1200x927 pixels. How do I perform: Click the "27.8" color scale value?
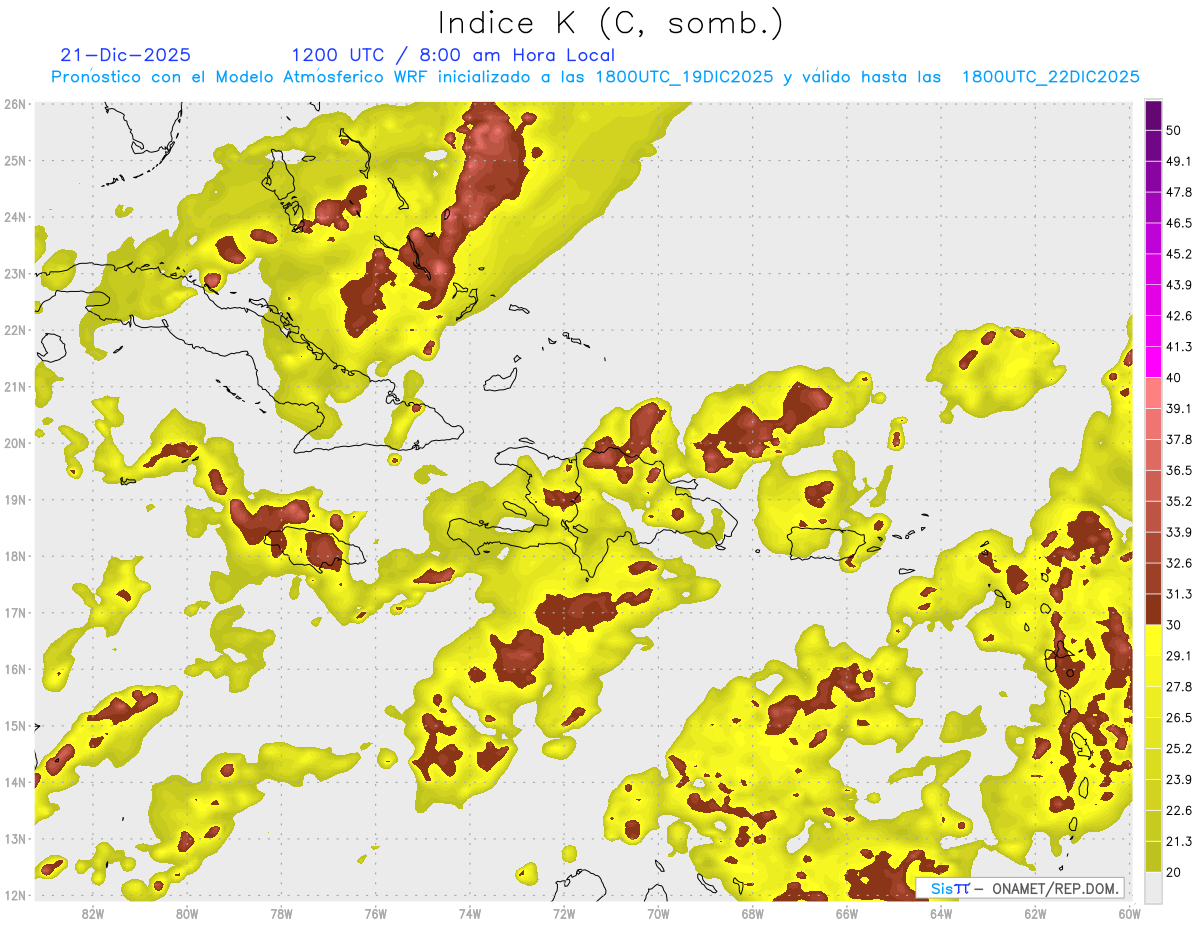tap(1177, 687)
